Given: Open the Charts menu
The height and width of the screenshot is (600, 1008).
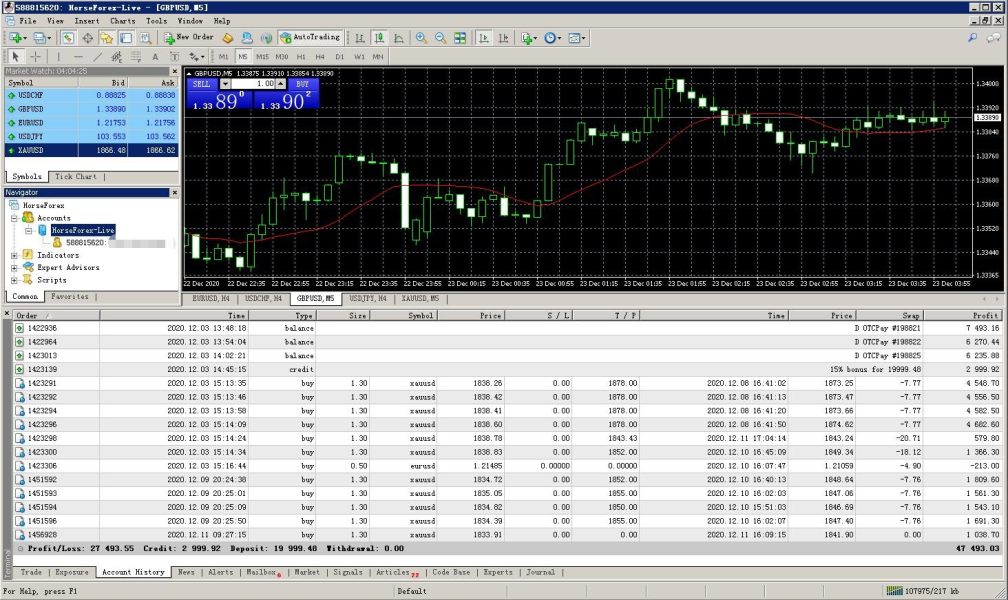Looking at the screenshot, I should point(123,20).
